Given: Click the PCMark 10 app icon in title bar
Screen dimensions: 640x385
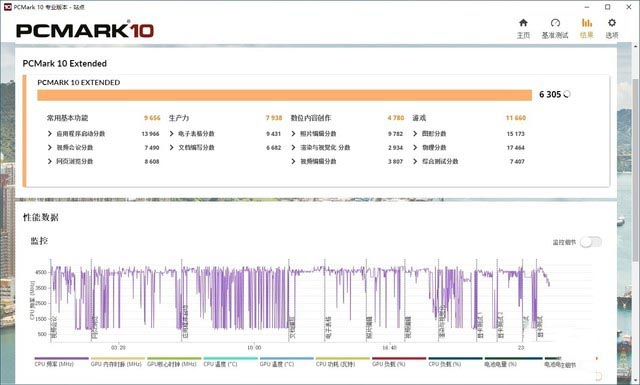Looking at the screenshot, I should click(x=7, y=7).
